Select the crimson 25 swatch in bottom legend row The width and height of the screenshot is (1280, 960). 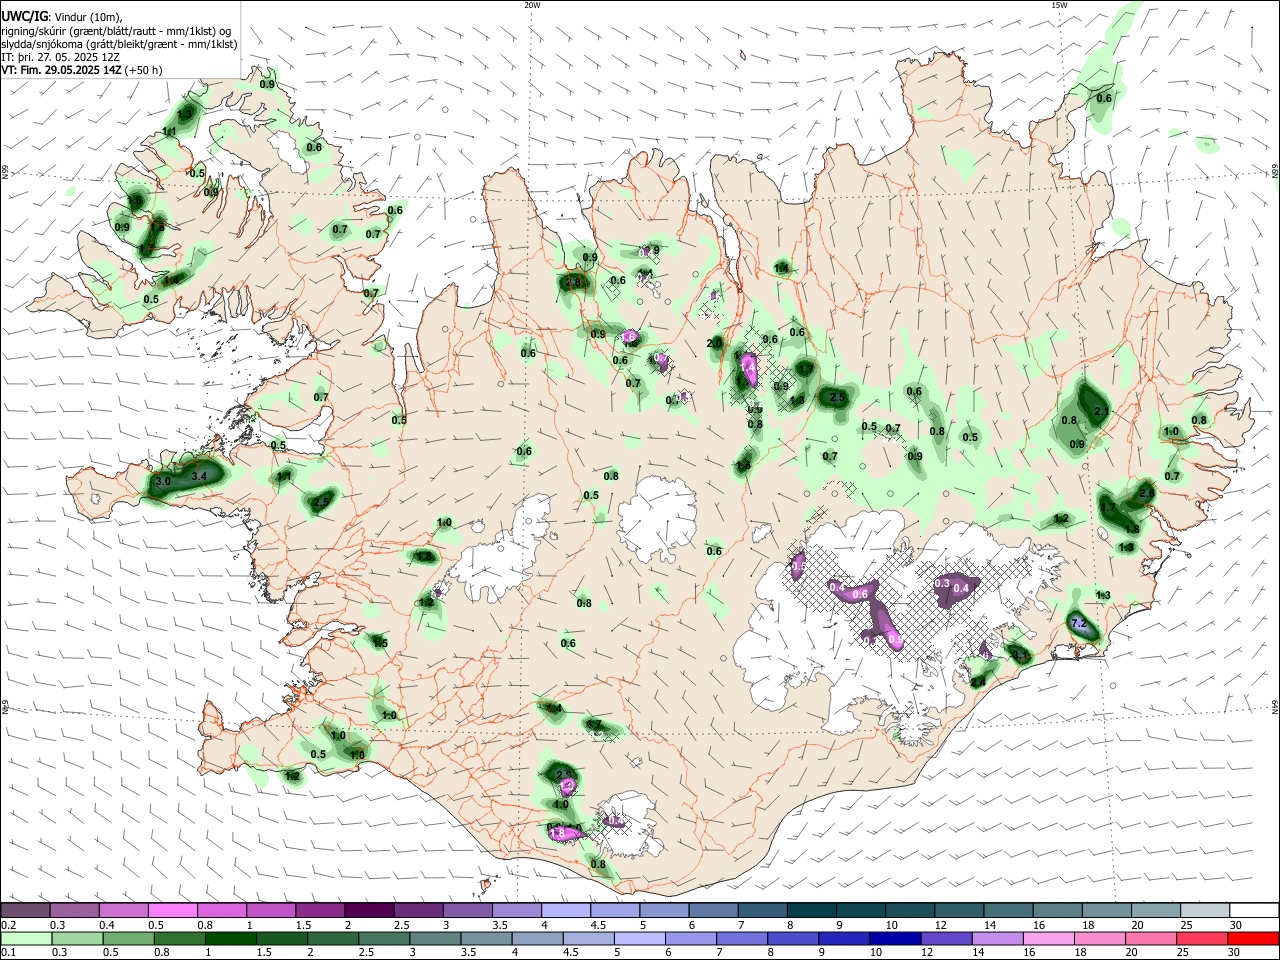coord(1202,939)
